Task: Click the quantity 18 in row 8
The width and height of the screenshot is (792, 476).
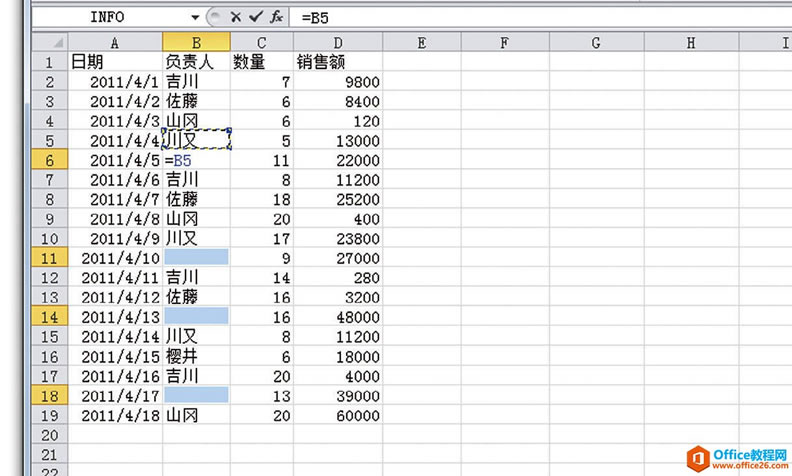Action: 262,199
